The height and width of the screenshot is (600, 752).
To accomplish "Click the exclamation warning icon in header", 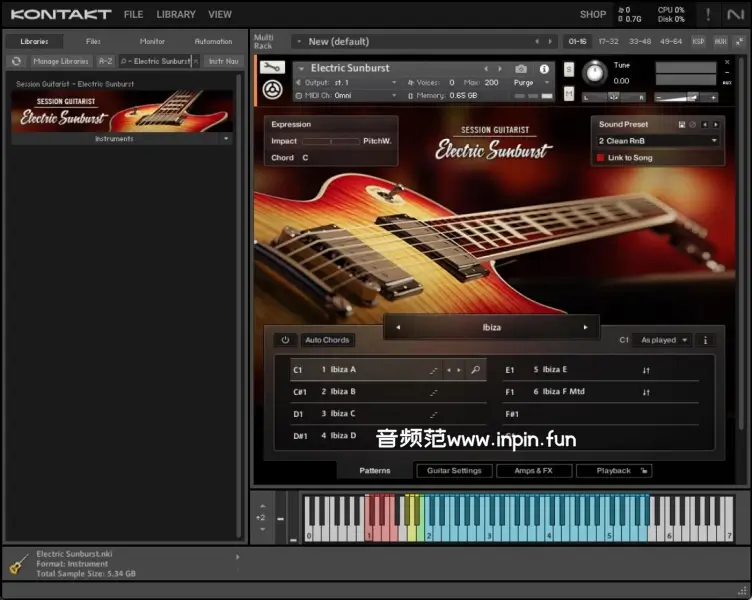I will tap(709, 14).
